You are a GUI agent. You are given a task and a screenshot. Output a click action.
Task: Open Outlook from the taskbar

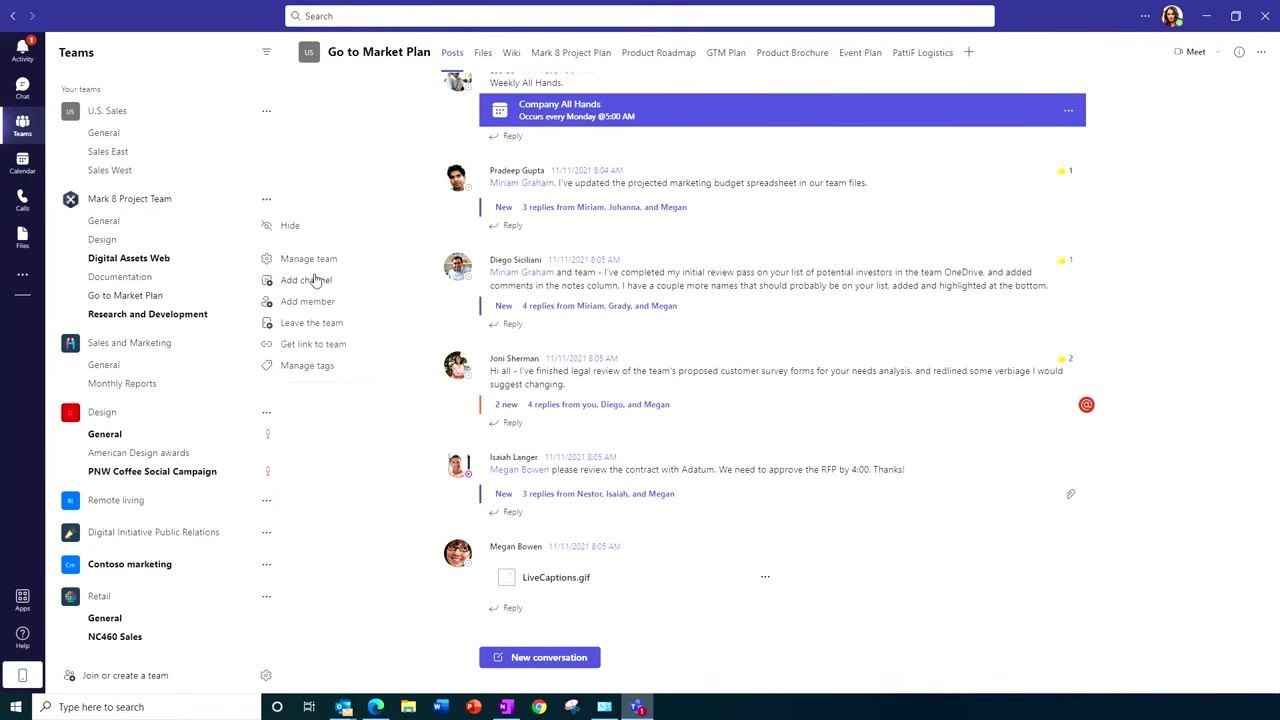[343, 707]
